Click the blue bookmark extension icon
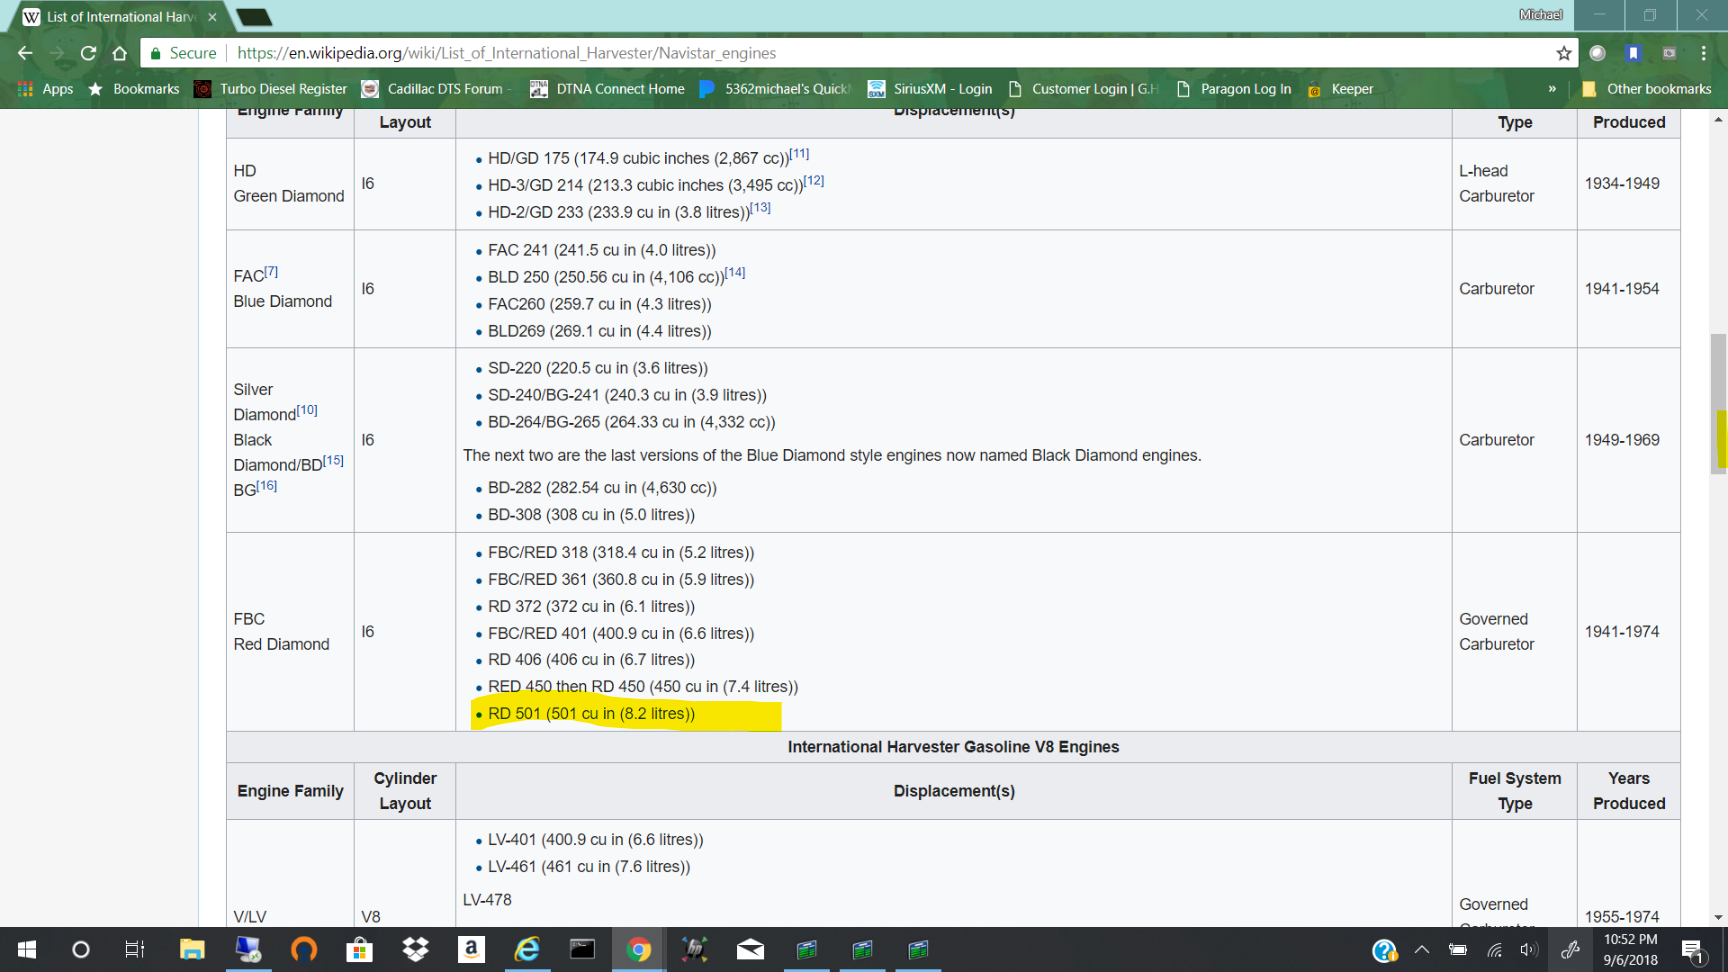 (1633, 53)
